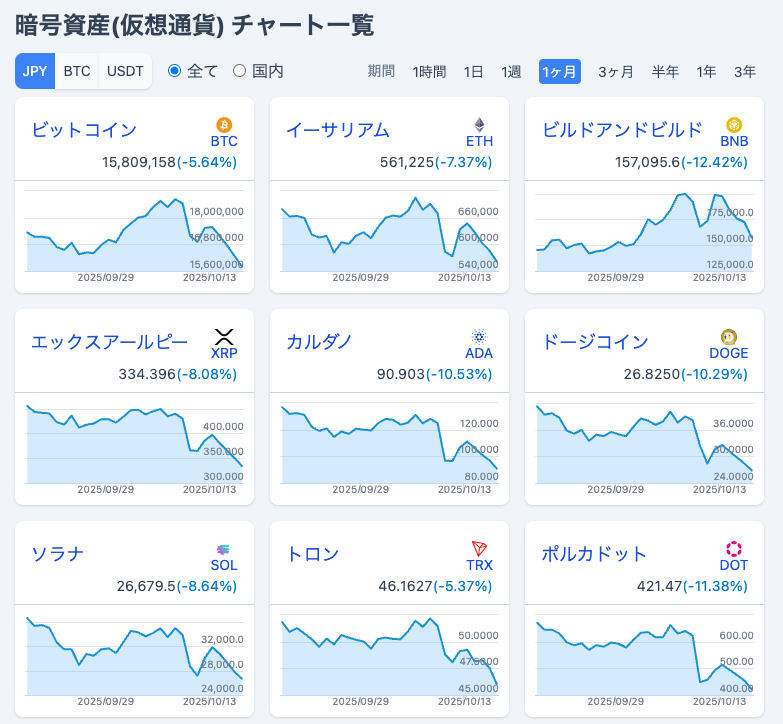Click the 期間 label
Screen dimensions: 783x724
[x=381, y=71]
